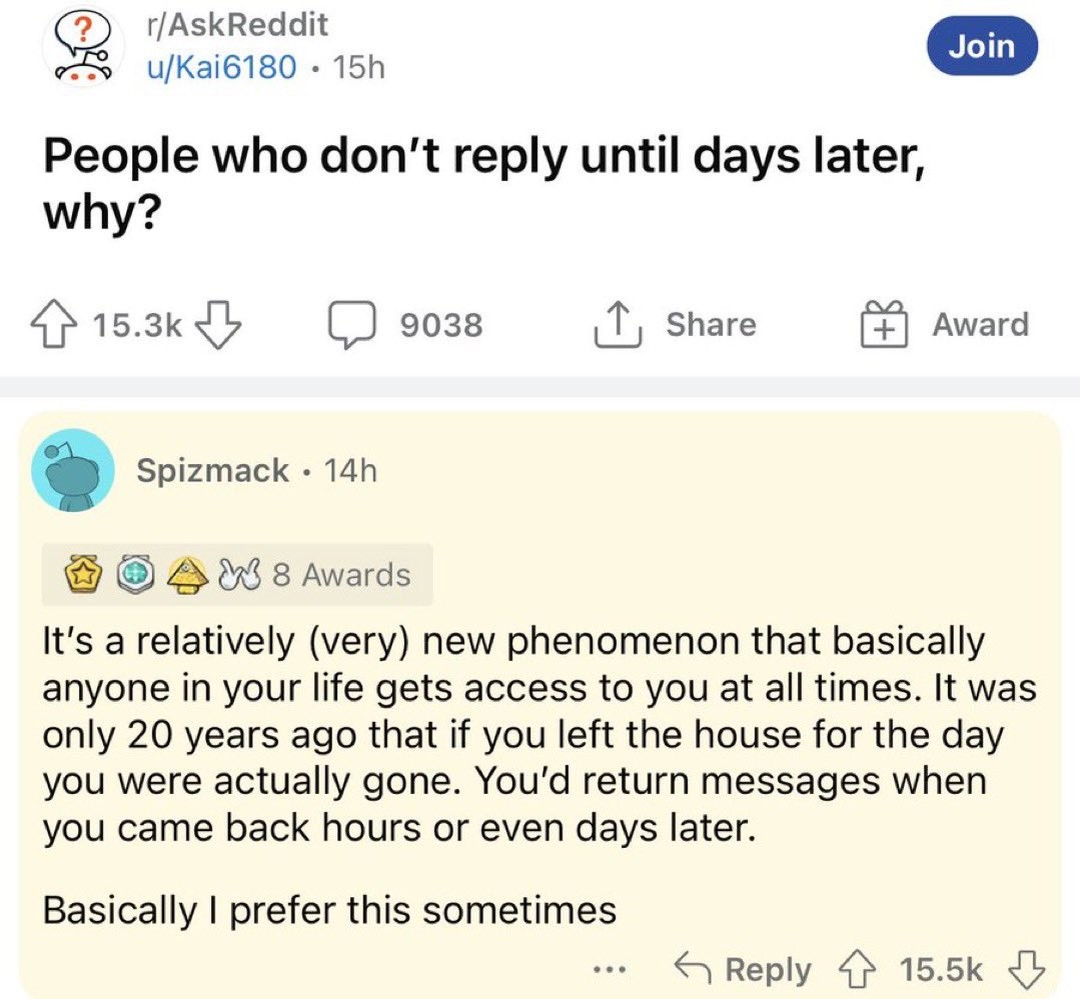Open post title about replying days later
This screenshot has height=999, width=1080.
pyautogui.click(x=480, y=182)
